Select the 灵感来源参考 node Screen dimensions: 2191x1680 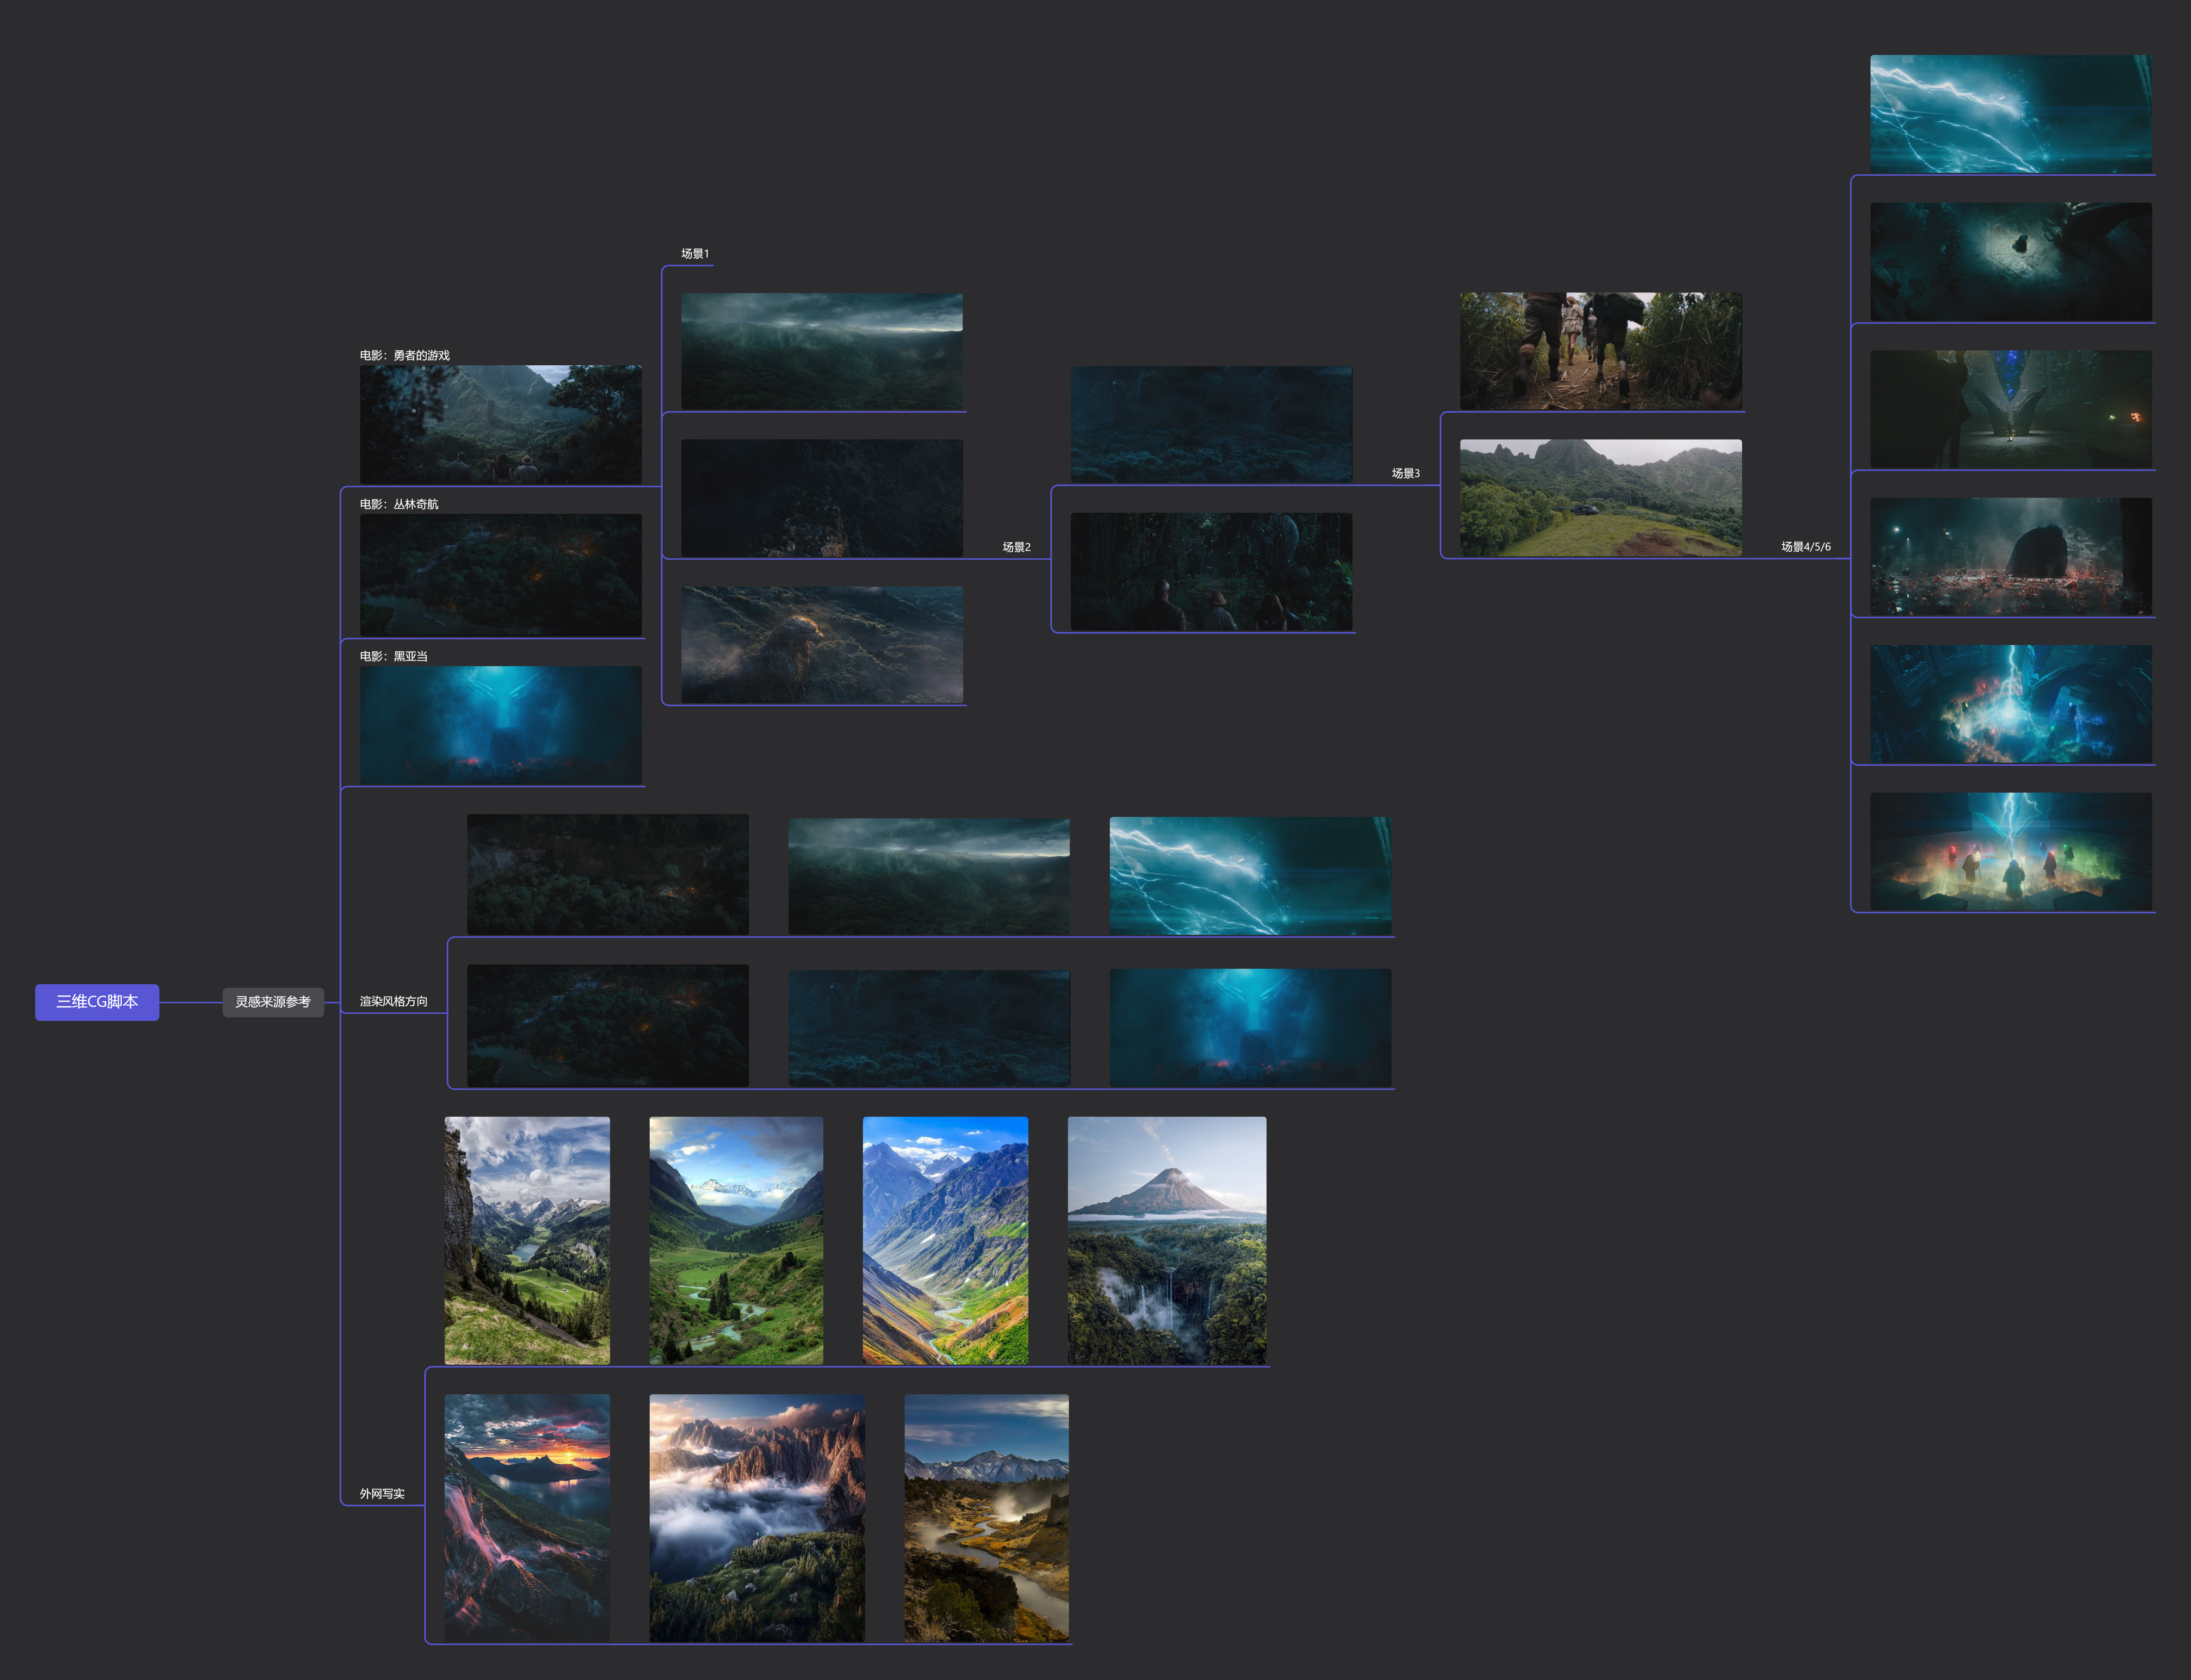pyautogui.click(x=273, y=1002)
